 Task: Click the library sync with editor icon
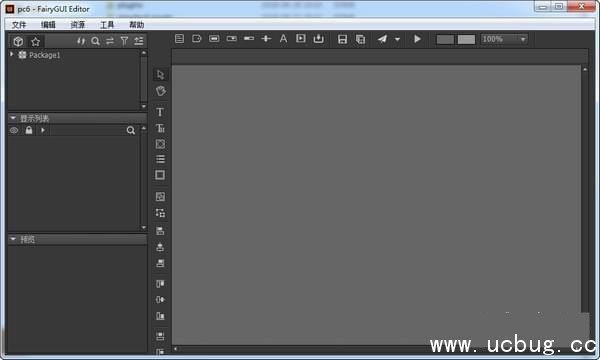pyautogui.click(x=81, y=41)
